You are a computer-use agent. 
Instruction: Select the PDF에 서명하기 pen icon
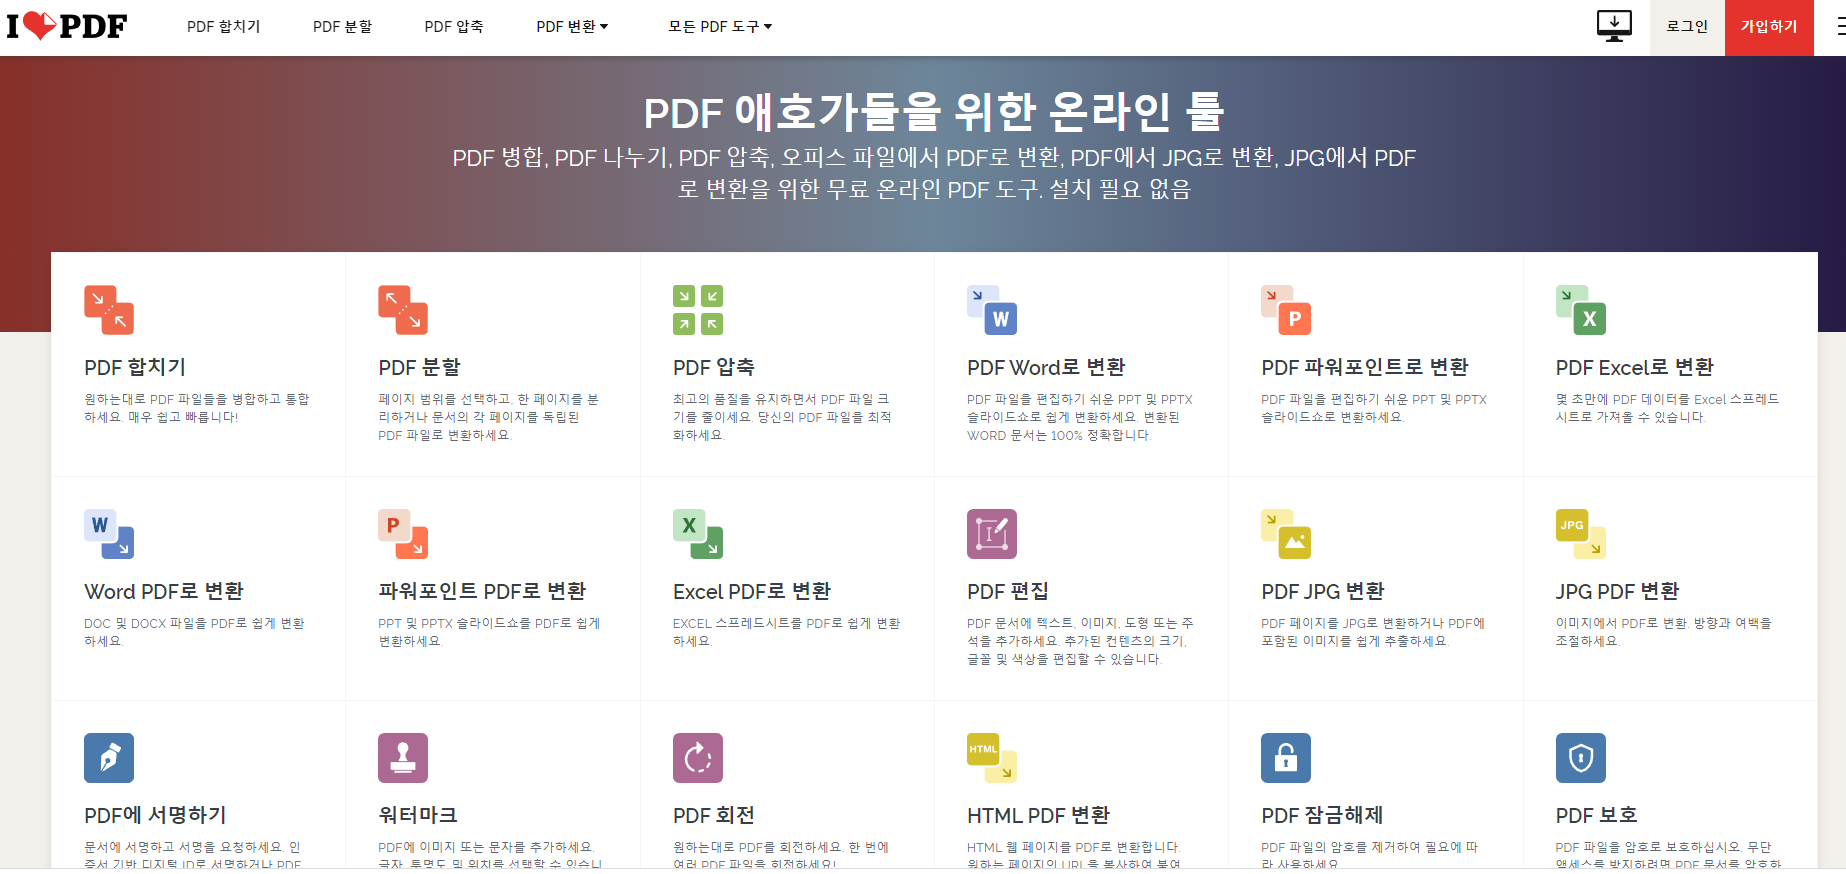109,758
